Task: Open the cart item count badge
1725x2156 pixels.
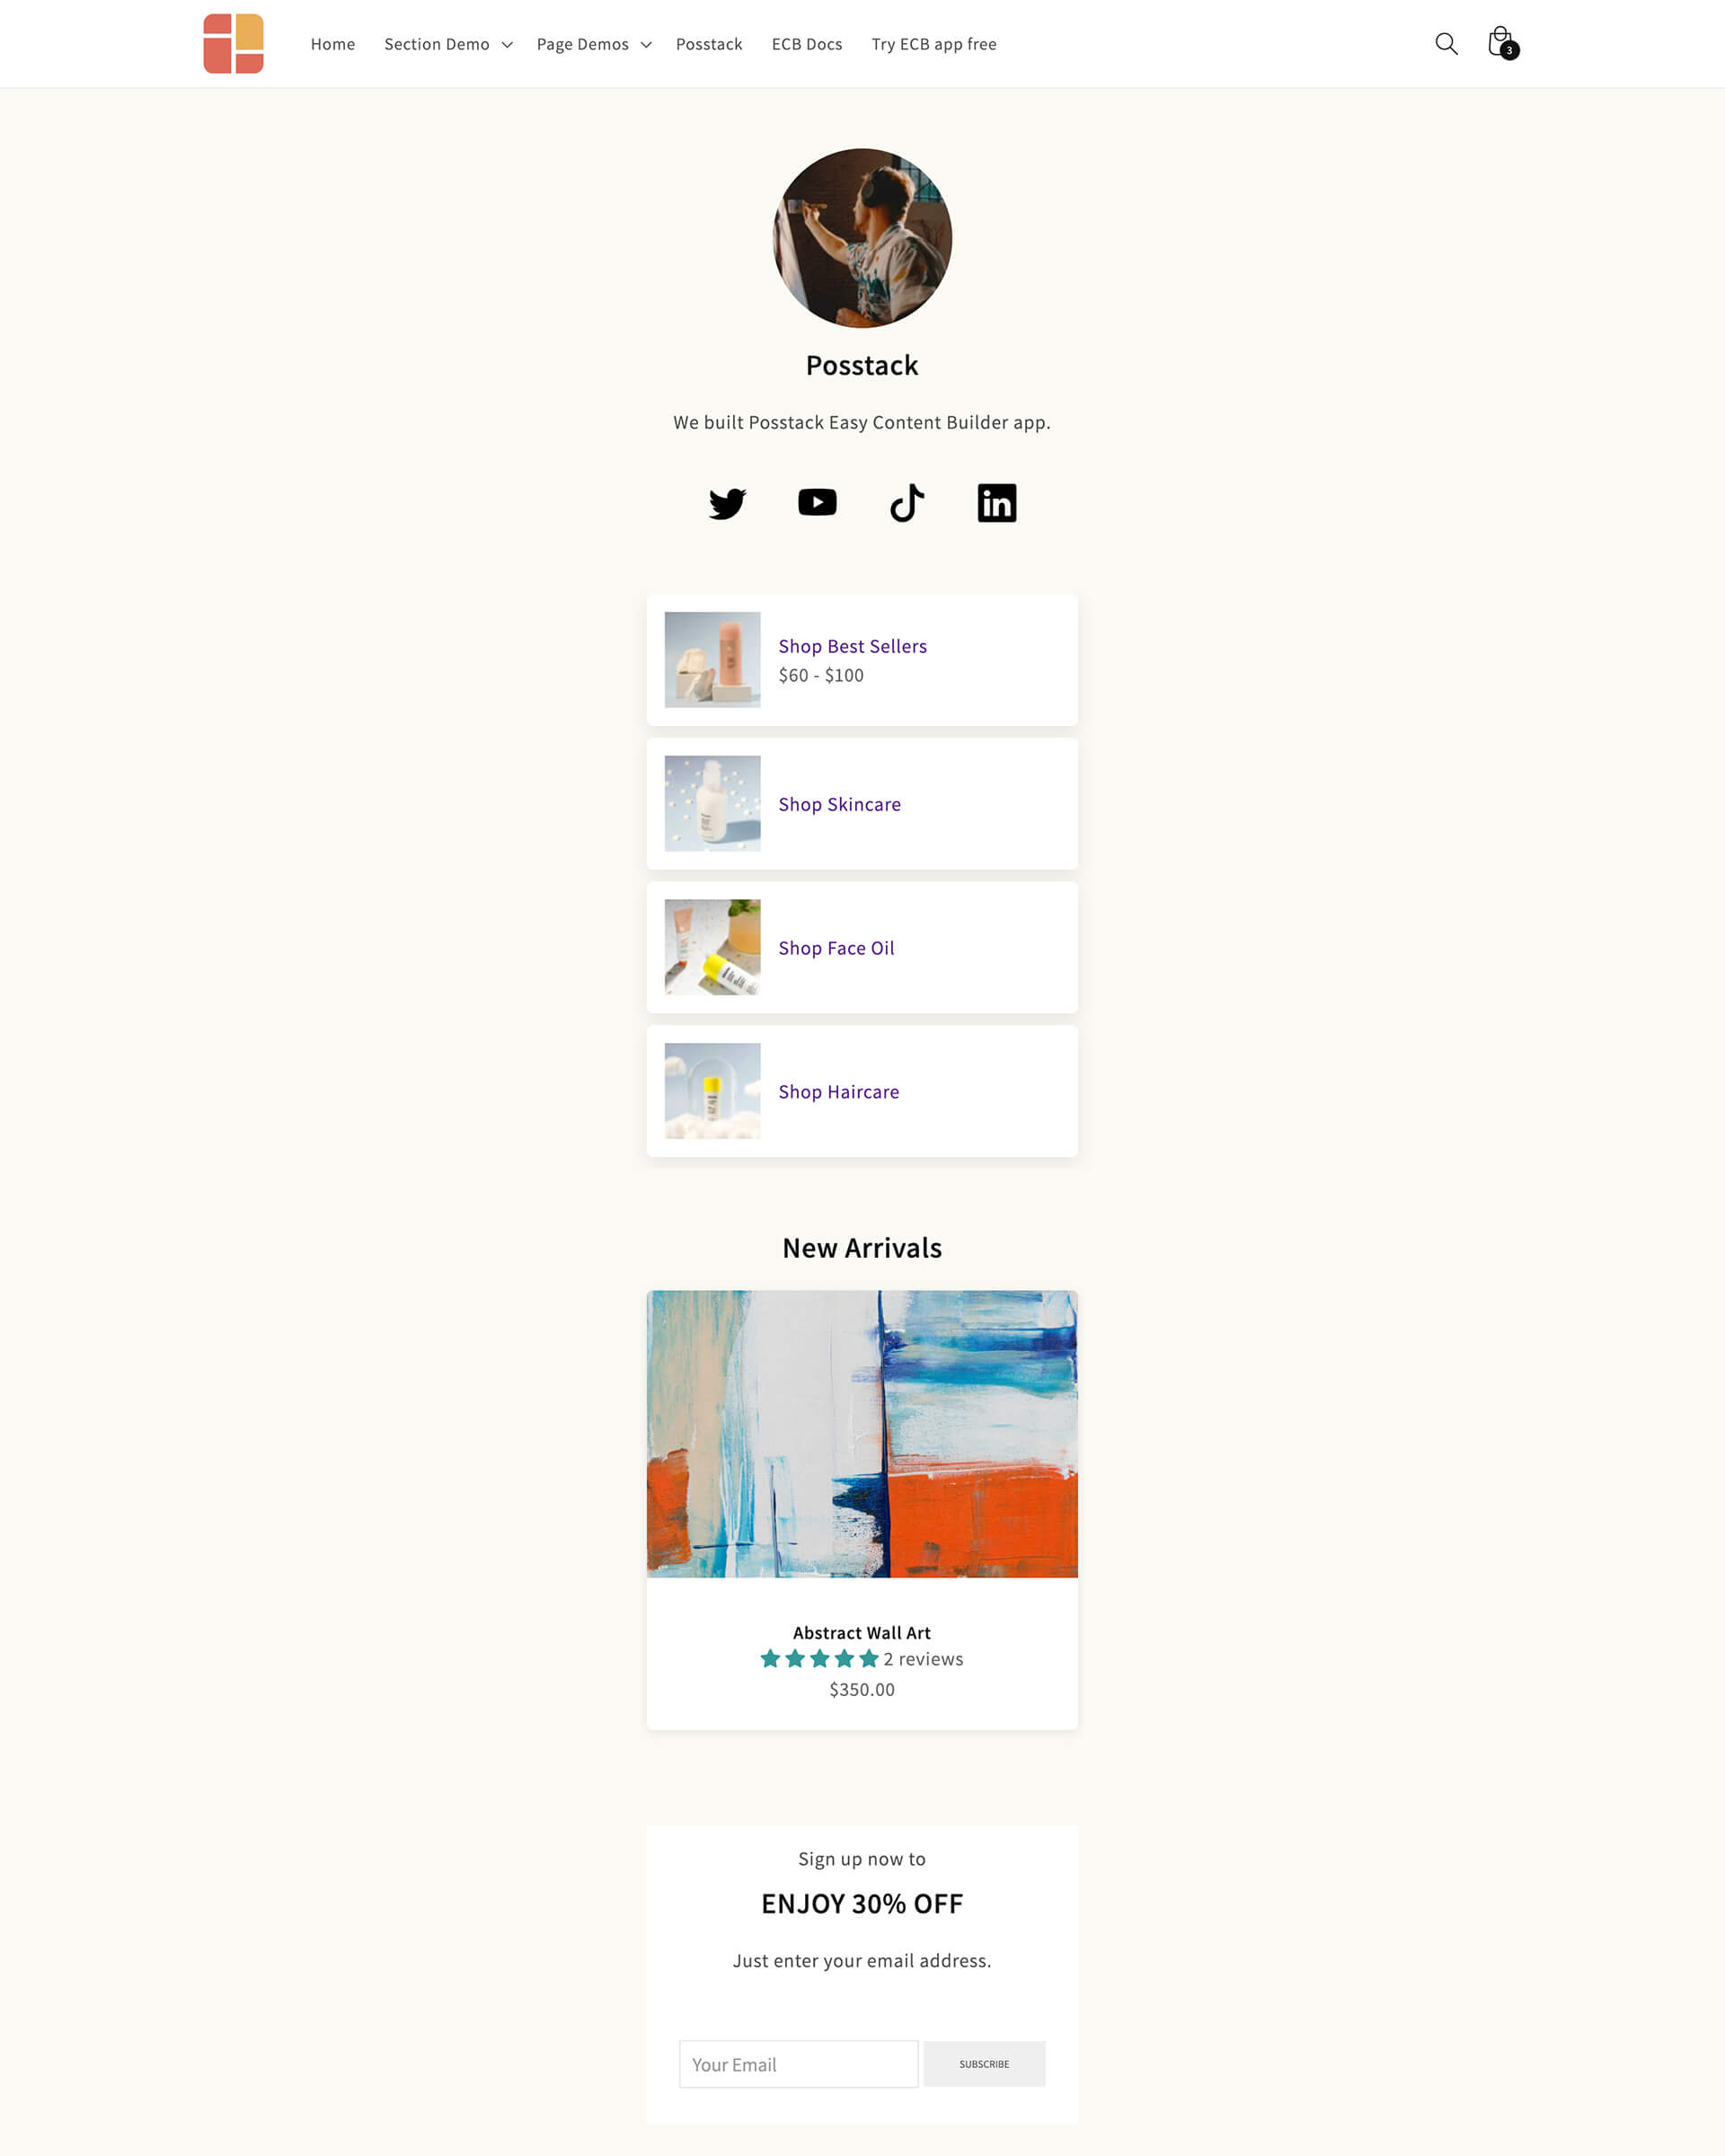Action: [x=1507, y=51]
